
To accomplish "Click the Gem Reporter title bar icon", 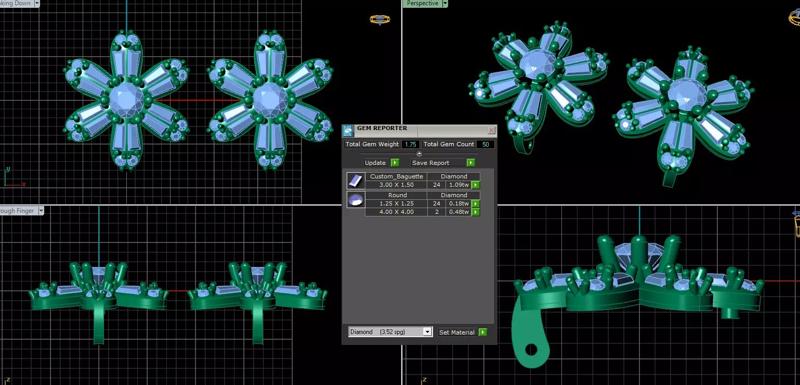I will click(348, 131).
